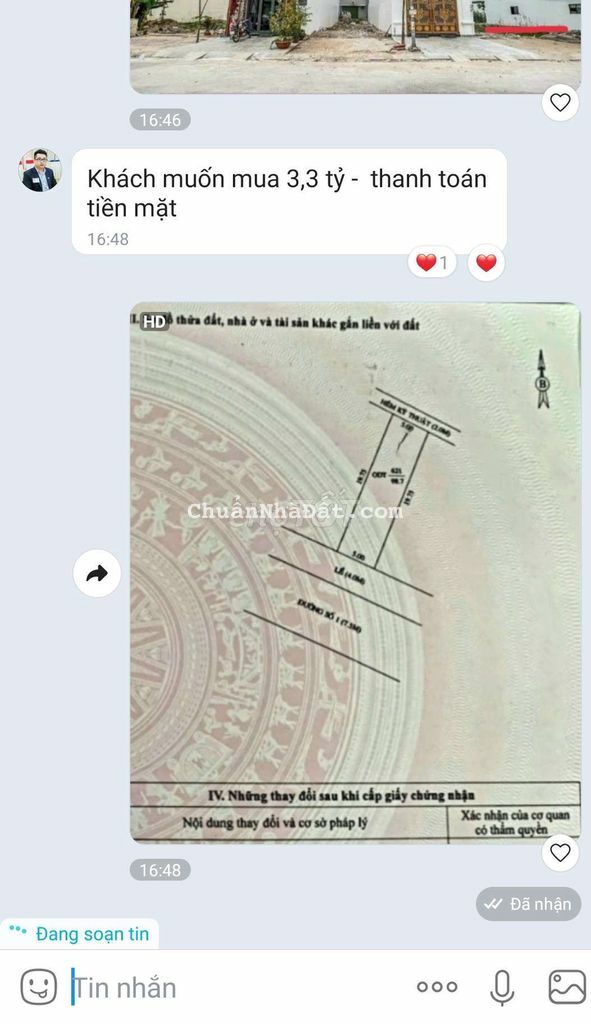The image size is (591, 1024).
Task: Open the land plot certificate image
Action: tap(355, 572)
